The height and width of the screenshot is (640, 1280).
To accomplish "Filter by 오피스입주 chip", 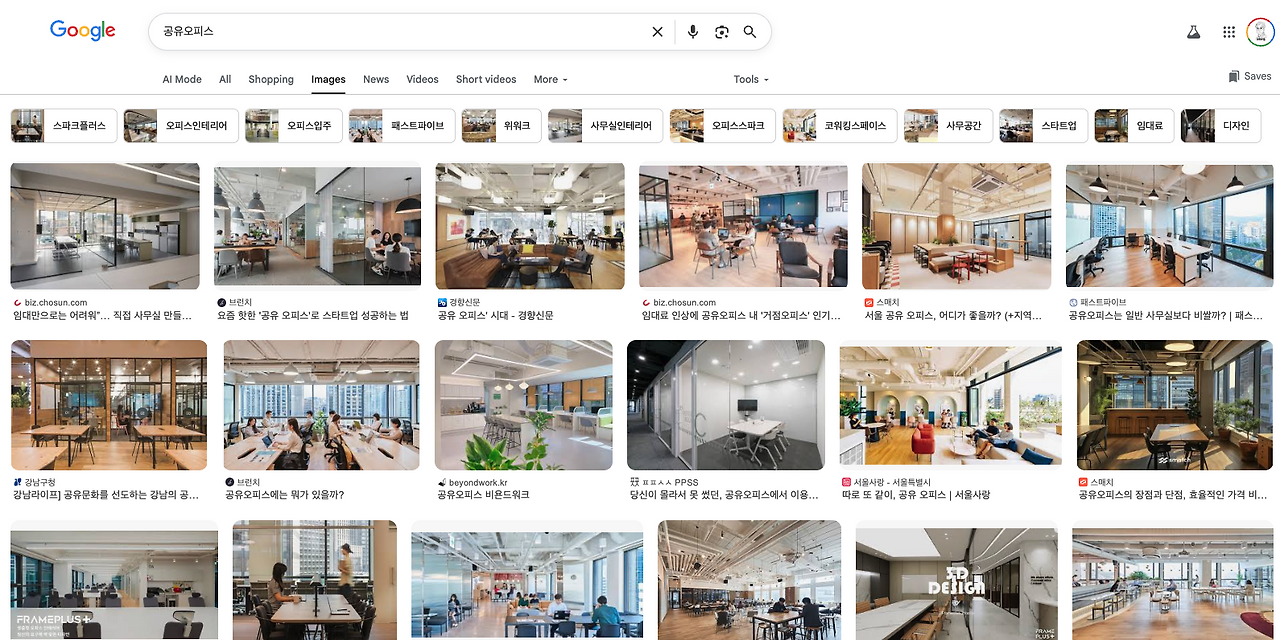I will [294, 126].
